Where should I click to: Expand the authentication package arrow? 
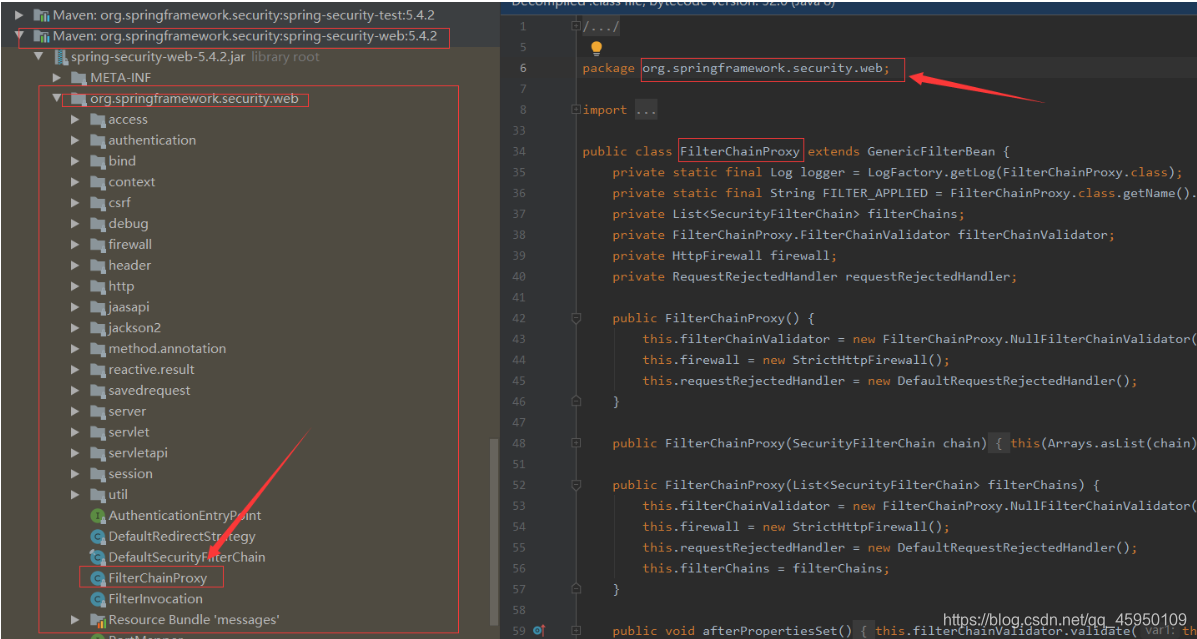(75, 140)
